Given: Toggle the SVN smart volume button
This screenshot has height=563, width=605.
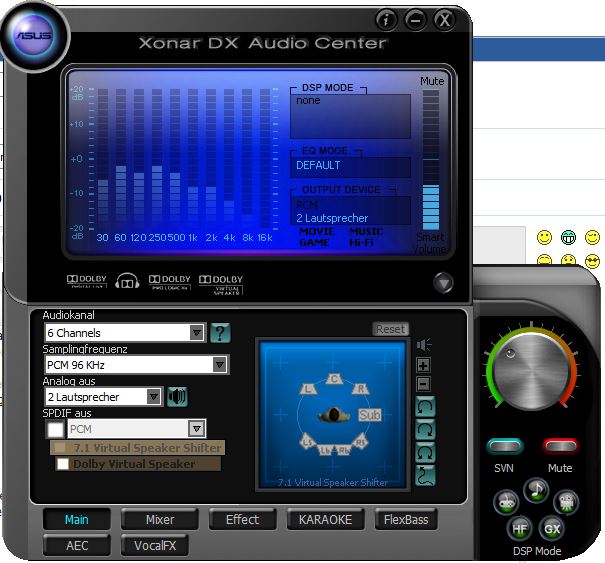Looking at the screenshot, I should point(505,446).
